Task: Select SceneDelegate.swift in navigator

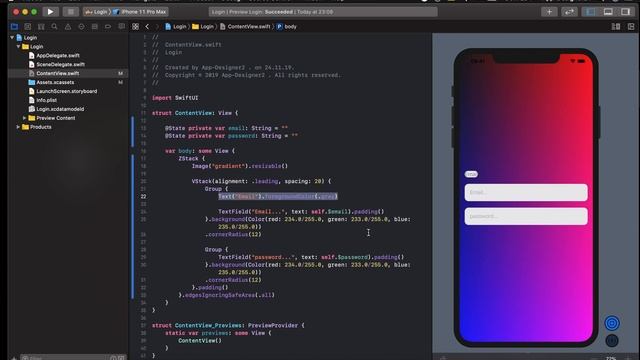Action: (60, 64)
